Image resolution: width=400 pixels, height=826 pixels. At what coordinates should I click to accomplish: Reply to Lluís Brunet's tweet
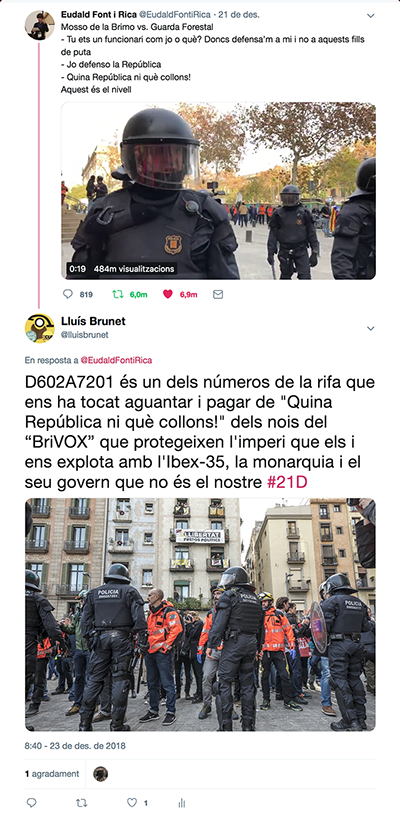32,802
